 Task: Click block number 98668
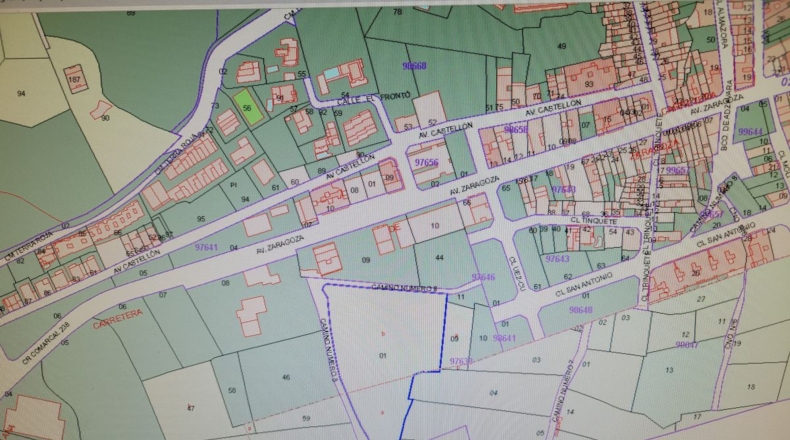(415, 66)
